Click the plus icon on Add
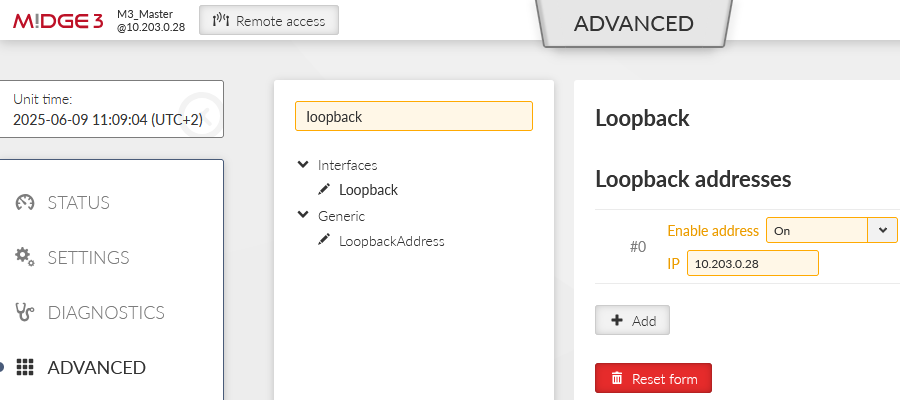 coord(617,320)
